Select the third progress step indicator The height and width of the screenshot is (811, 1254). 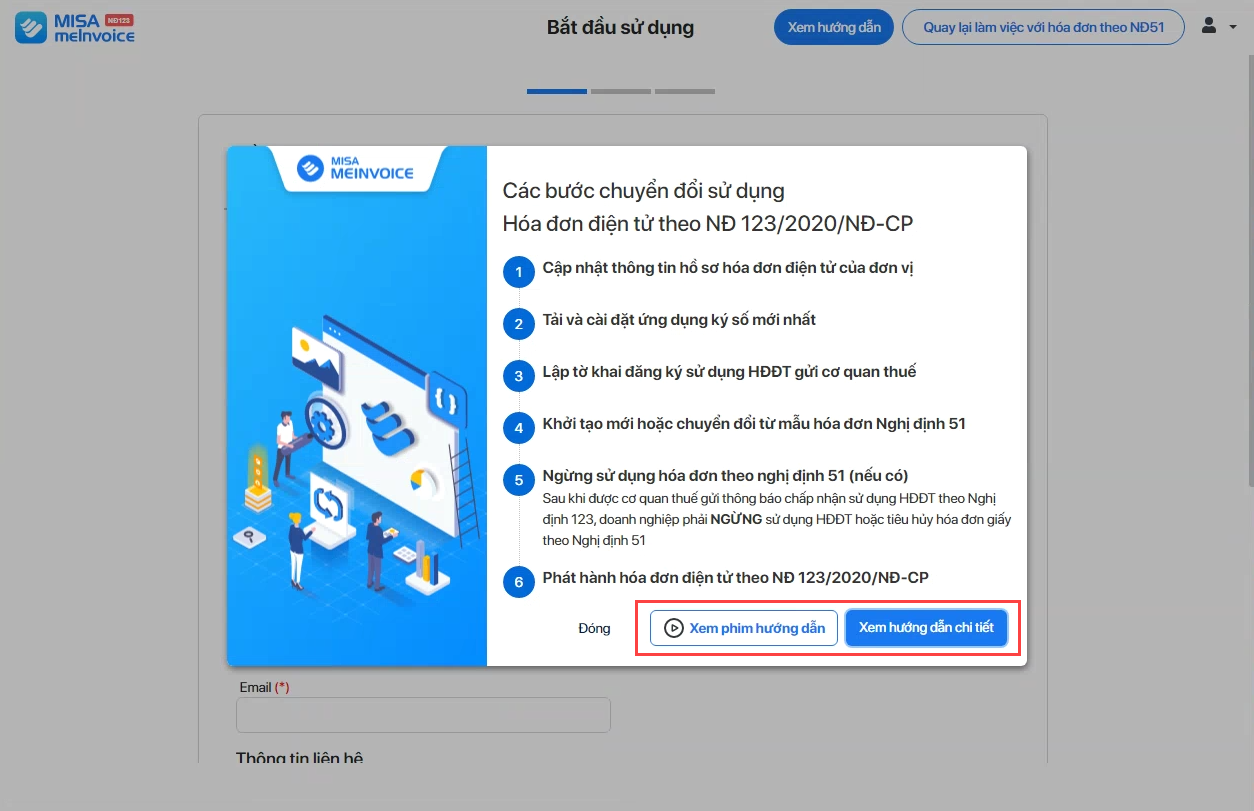pyautogui.click(x=685, y=91)
